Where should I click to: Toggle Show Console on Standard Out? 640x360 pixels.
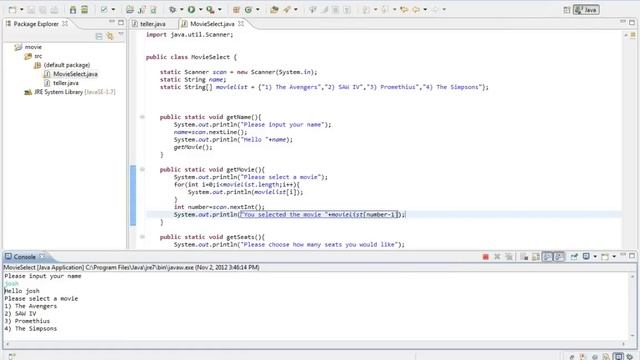point(547,257)
